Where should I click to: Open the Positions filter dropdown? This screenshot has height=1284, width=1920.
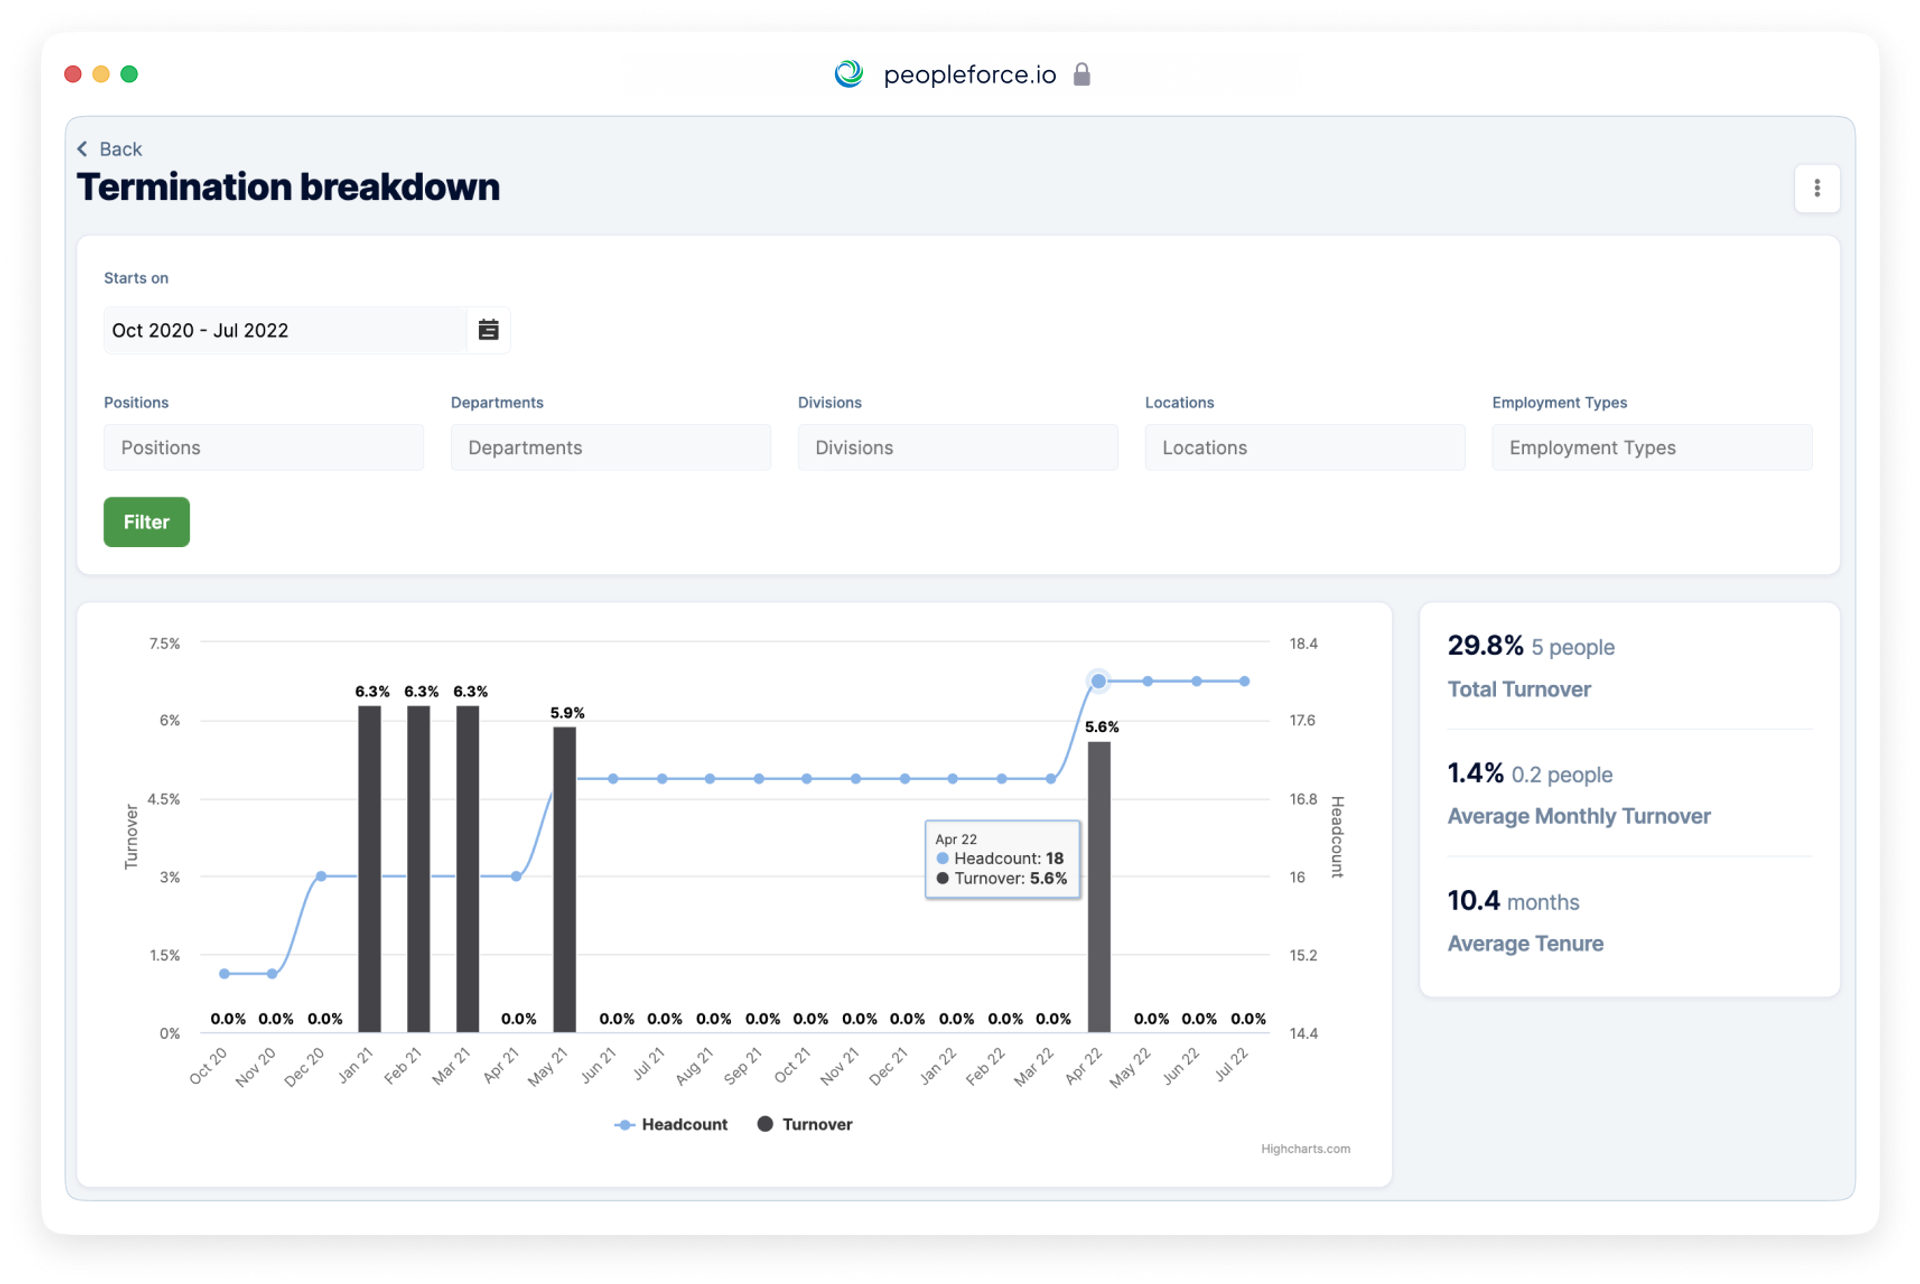pyautogui.click(x=263, y=447)
